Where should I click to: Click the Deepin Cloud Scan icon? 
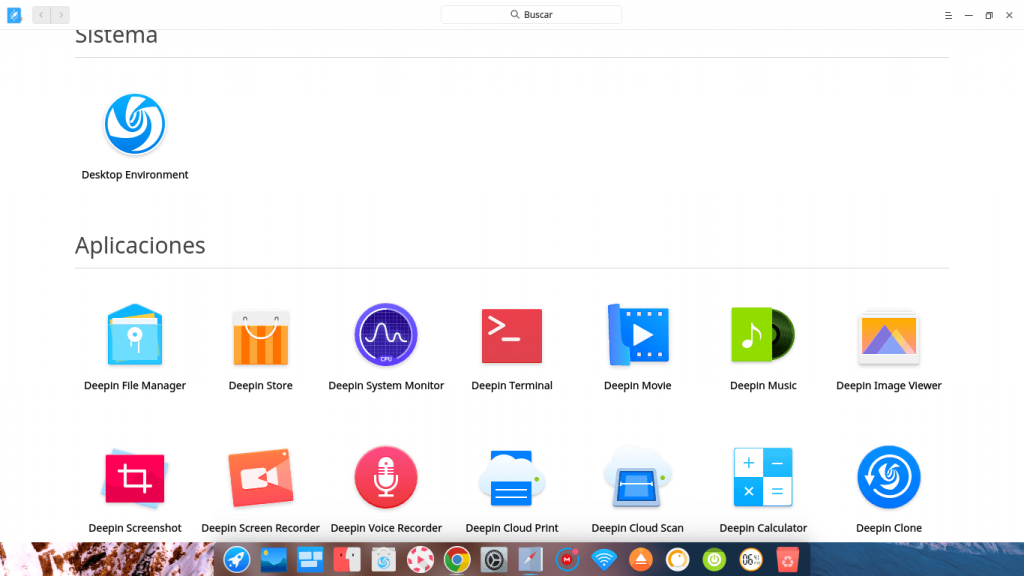[637, 477]
